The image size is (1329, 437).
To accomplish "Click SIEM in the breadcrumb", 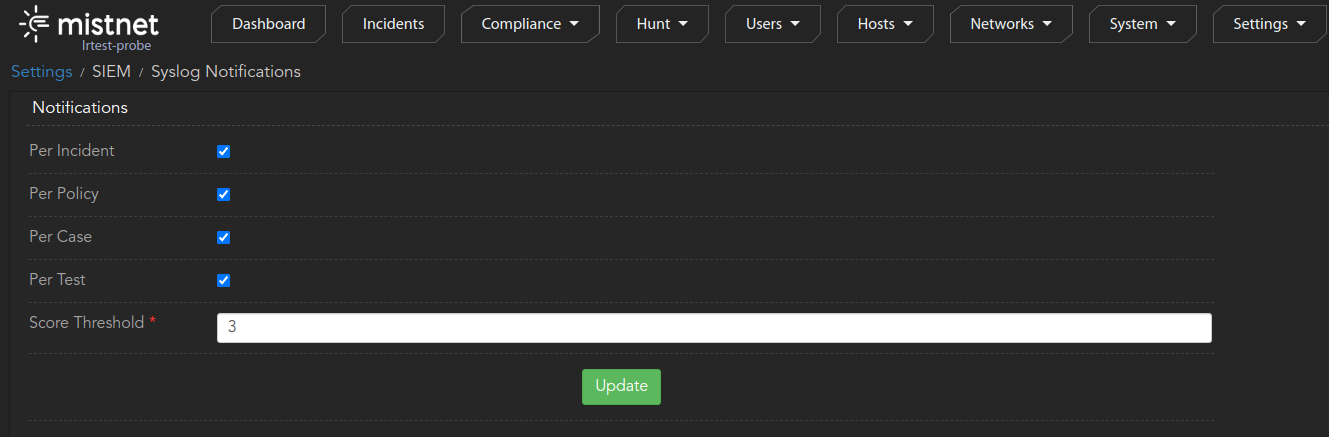I will coord(111,72).
